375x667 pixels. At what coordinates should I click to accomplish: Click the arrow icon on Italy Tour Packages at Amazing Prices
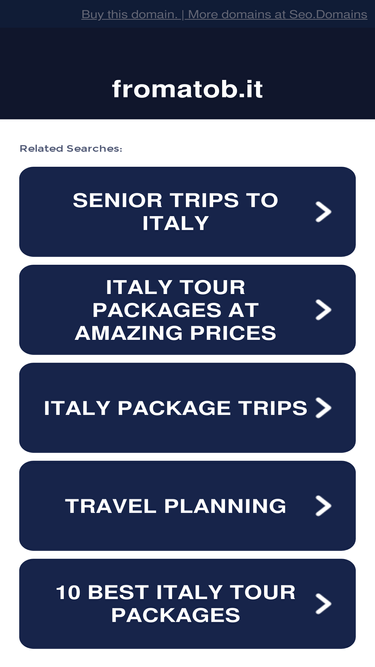[323, 310]
